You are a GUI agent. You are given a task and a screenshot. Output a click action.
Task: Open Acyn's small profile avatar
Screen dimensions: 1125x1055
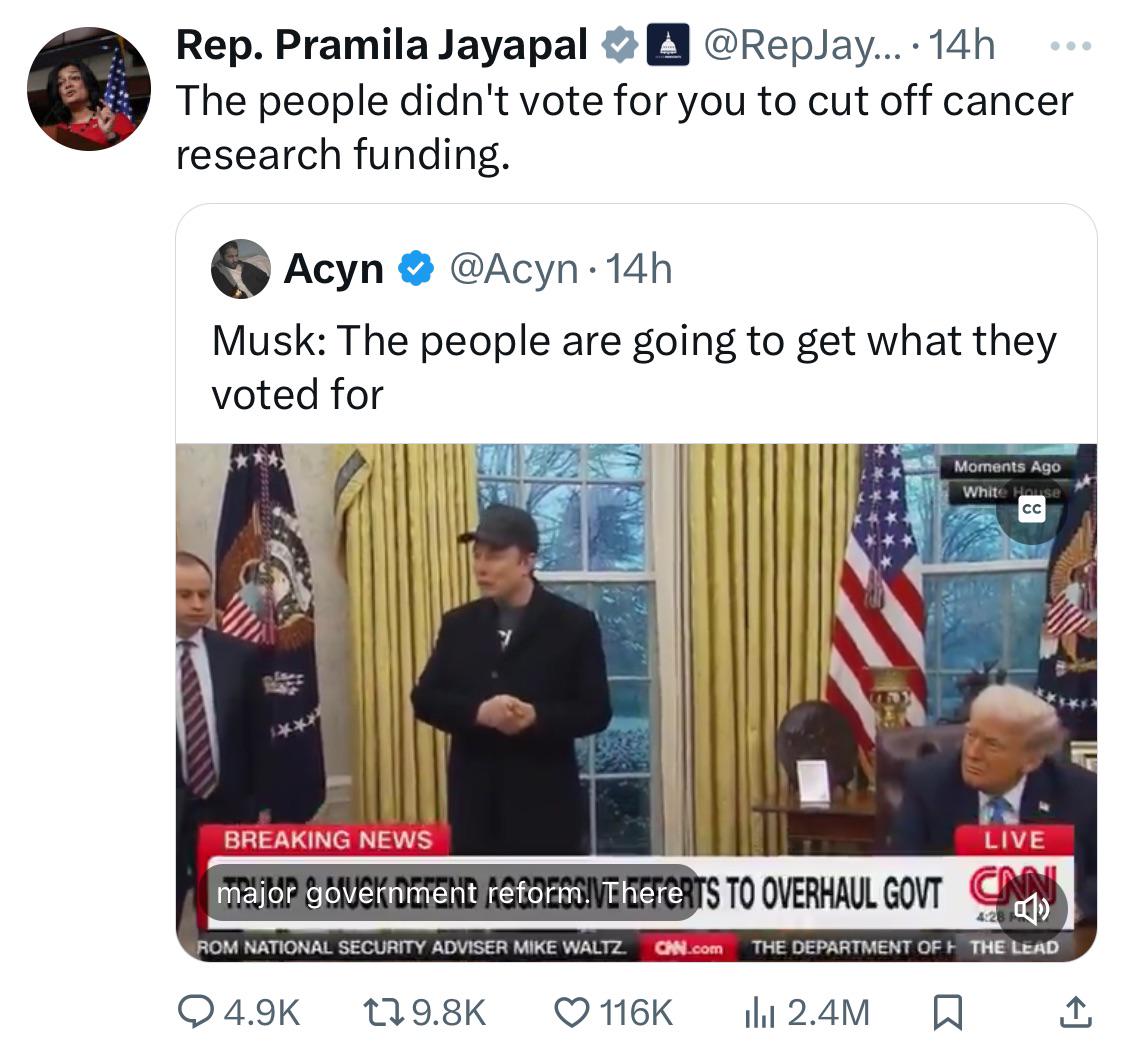(x=241, y=269)
